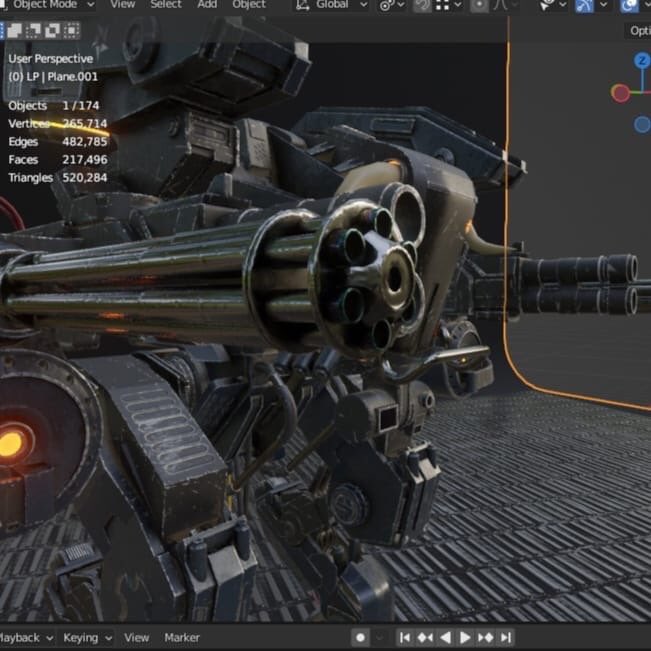Select the intersect-selection mode icon
Viewport: 651px width, 651px height.
coord(71,30)
